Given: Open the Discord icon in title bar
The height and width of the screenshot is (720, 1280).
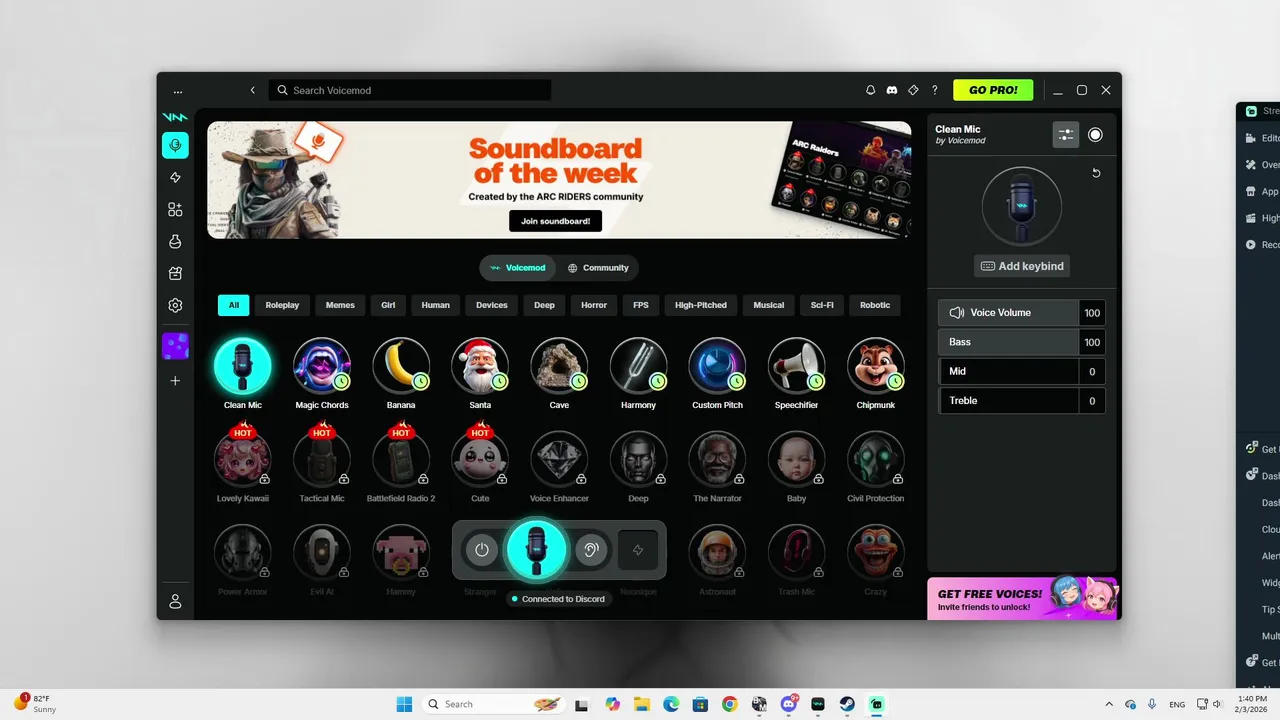Looking at the screenshot, I should [x=892, y=90].
